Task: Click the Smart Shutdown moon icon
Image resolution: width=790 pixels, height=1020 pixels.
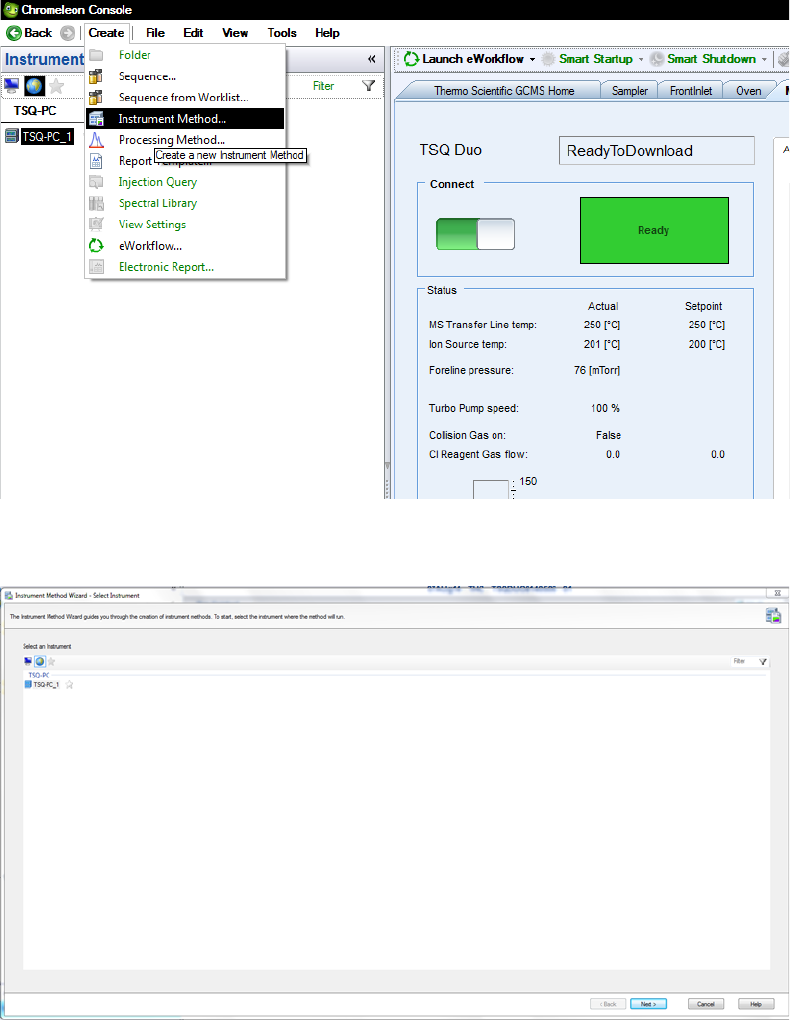Action: click(657, 59)
